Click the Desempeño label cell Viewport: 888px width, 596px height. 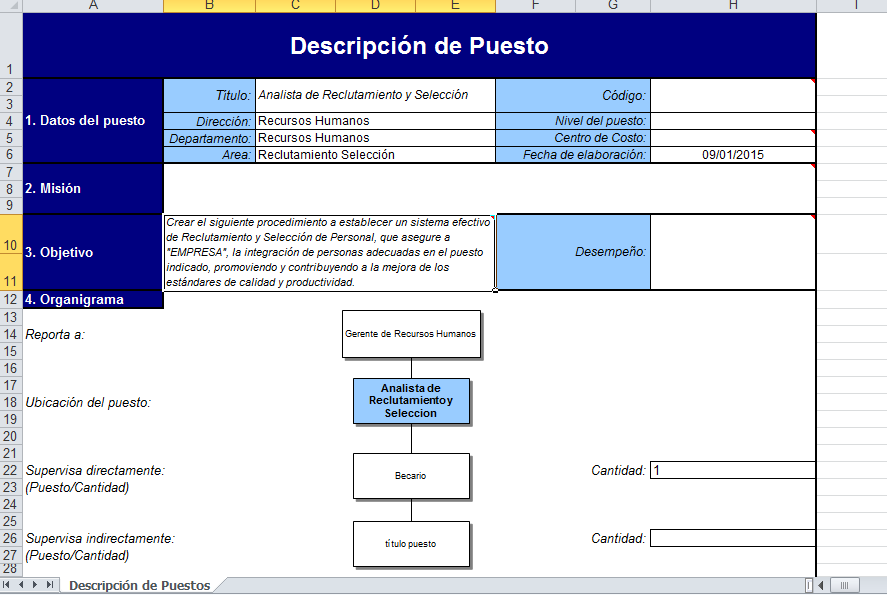click(x=573, y=252)
